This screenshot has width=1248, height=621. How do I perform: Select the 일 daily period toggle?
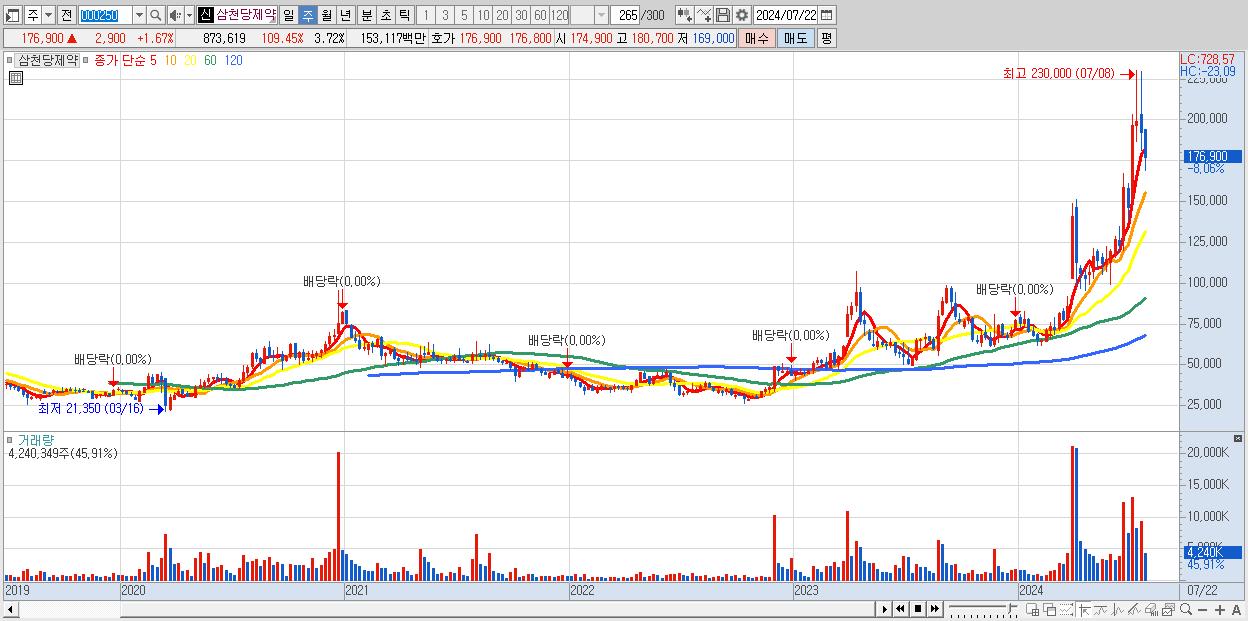(288, 15)
